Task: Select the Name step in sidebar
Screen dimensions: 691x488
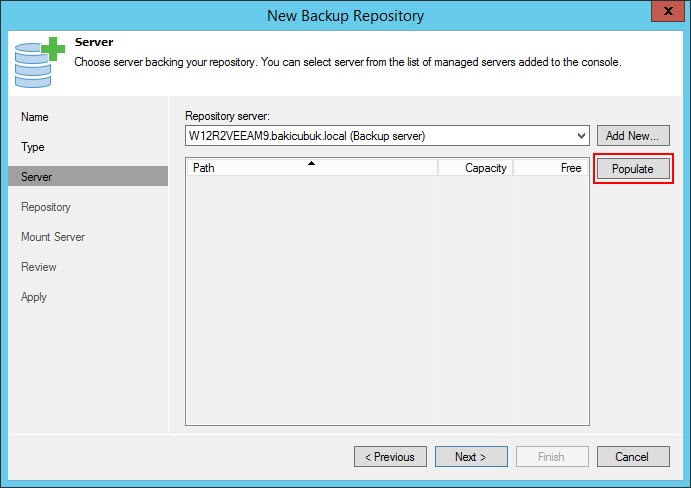Action: coord(35,117)
